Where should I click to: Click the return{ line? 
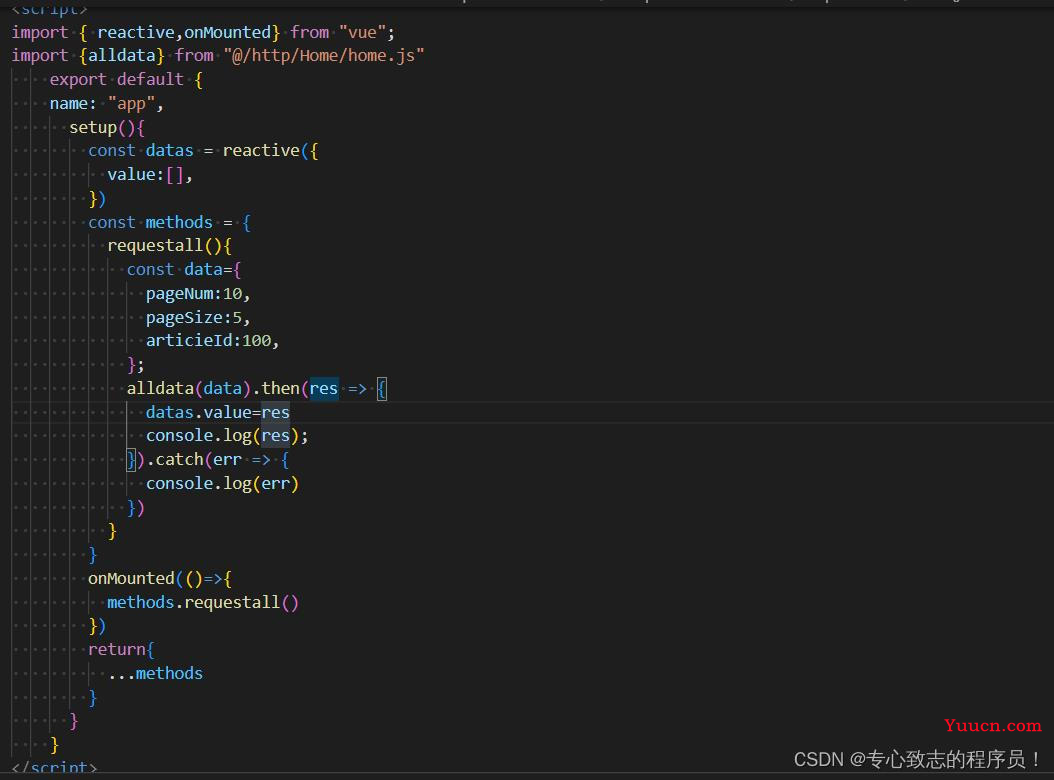[x=122, y=650]
